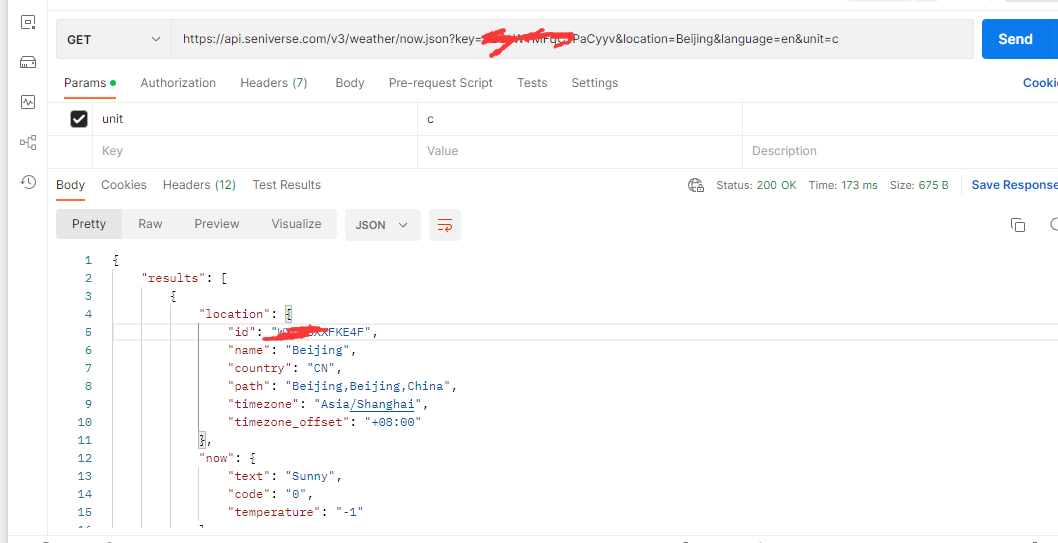Image resolution: width=1058 pixels, height=543 pixels.
Task: Switch to the Authorization tab
Action: tap(178, 83)
